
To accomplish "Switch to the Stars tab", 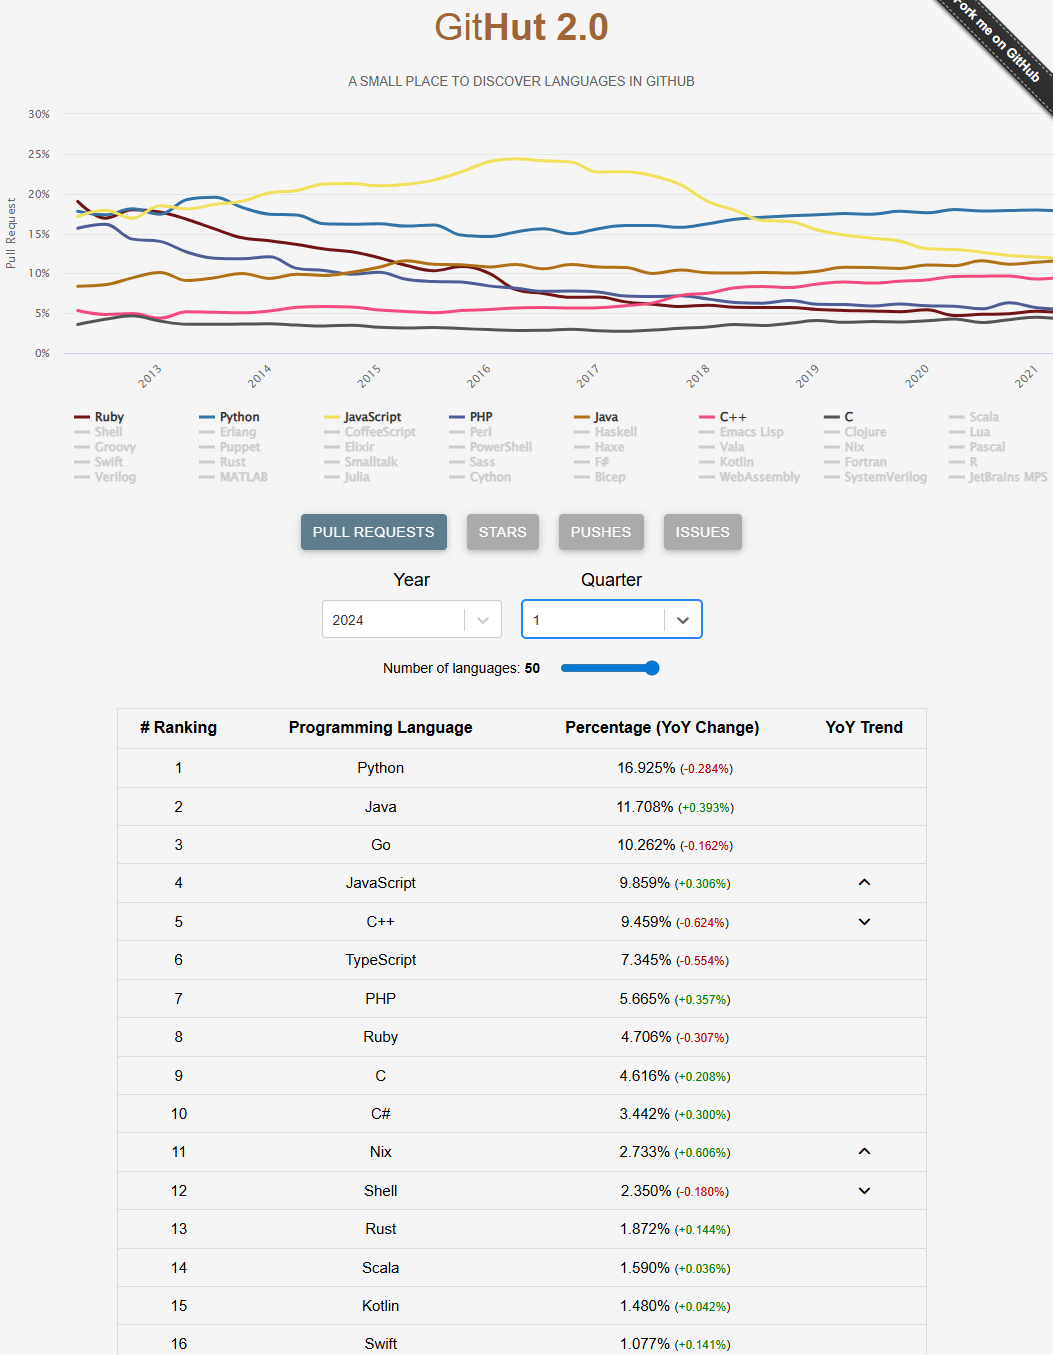I will [502, 532].
